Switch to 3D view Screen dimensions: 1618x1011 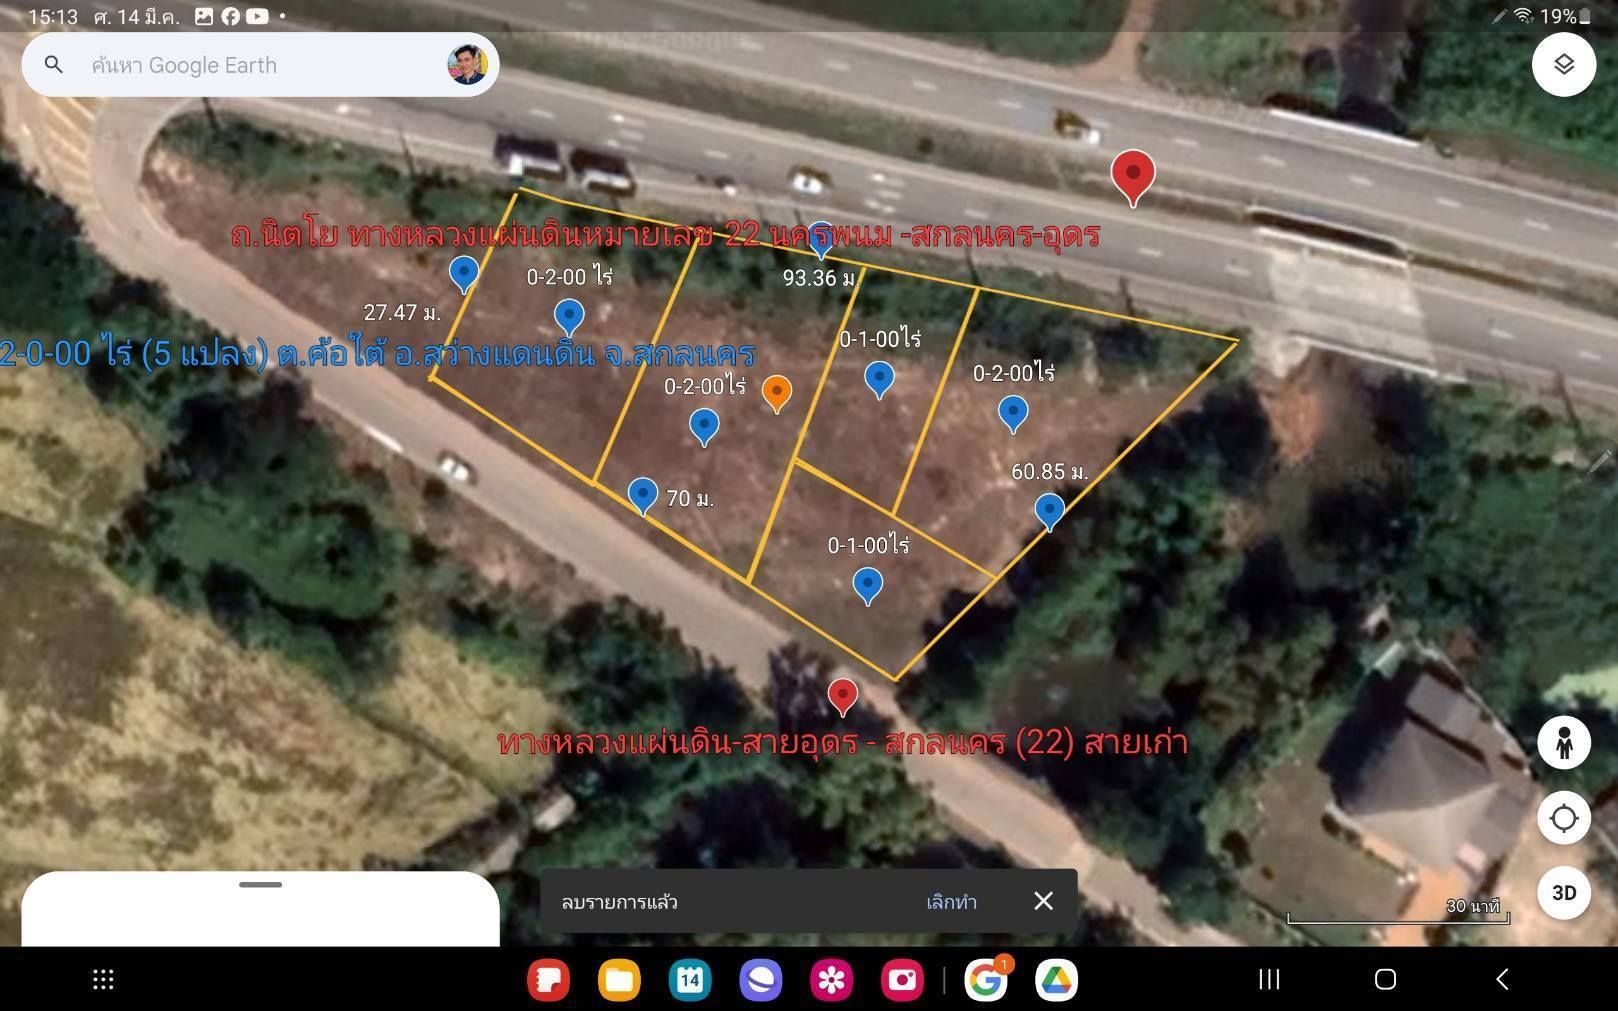click(x=1564, y=893)
